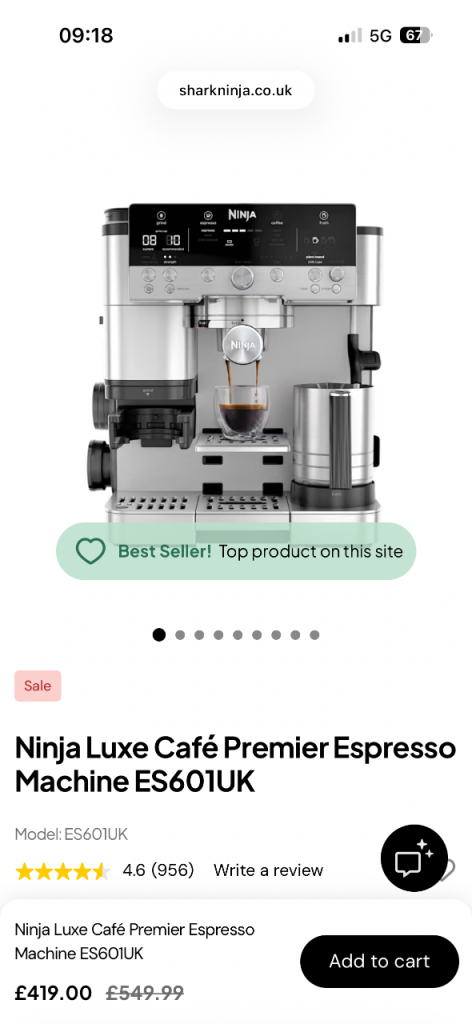
Task: Open the 4.6 (956) reviews count
Action: [159, 871]
